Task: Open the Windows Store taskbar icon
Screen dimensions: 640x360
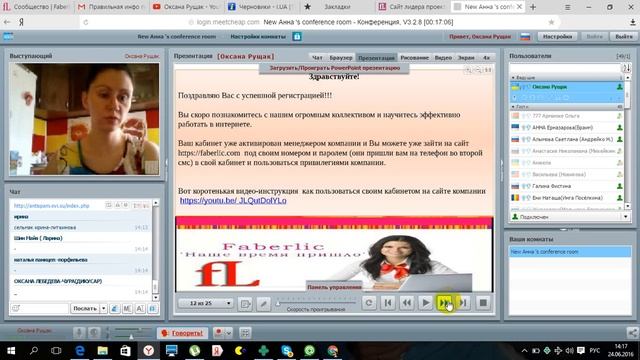Action: click(x=125, y=351)
